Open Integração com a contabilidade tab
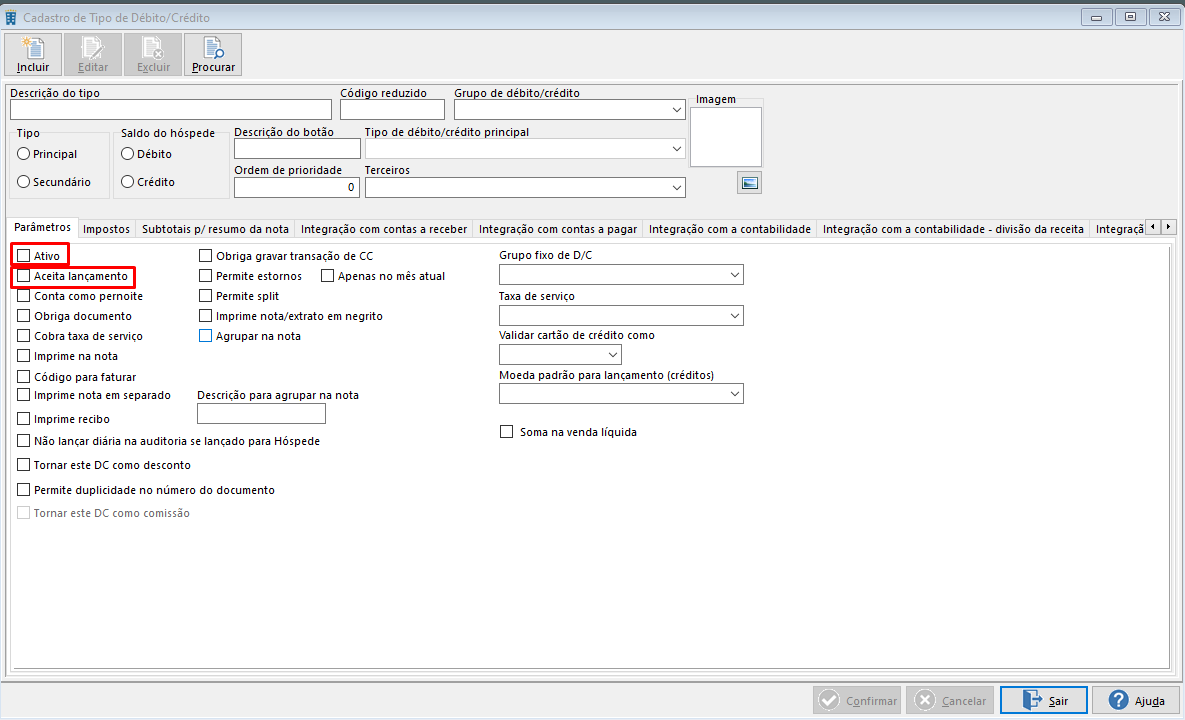 pyautogui.click(x=729, y=229)
